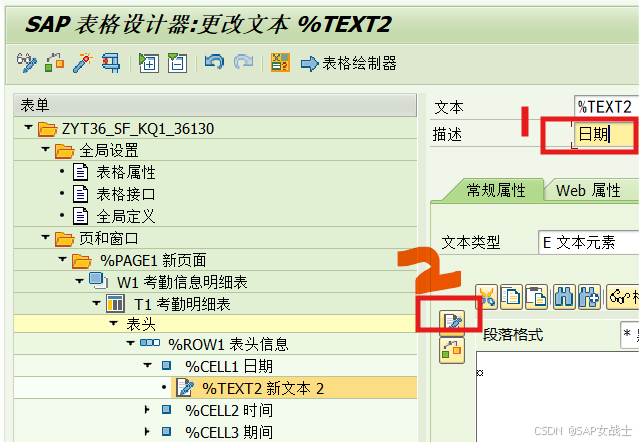
Task: Open the 表格绘制器 table painter
Action: click(349, 64)
